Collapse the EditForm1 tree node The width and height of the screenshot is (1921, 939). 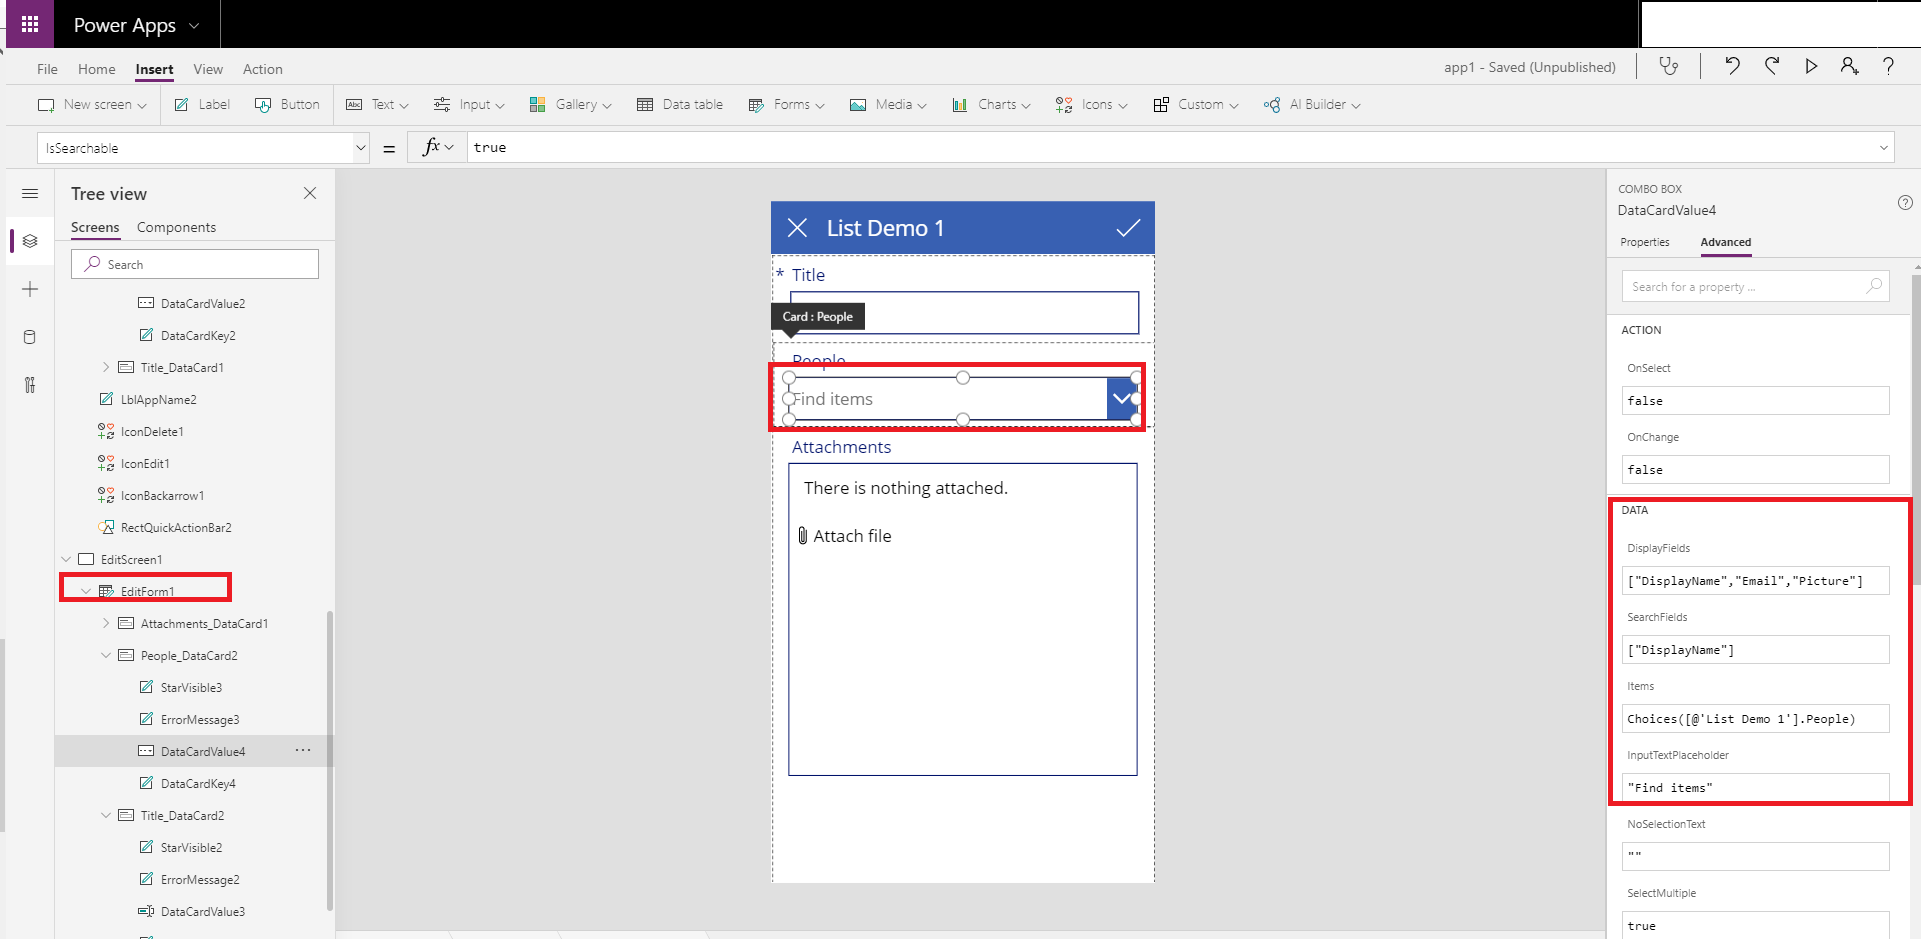coord(86,591)
